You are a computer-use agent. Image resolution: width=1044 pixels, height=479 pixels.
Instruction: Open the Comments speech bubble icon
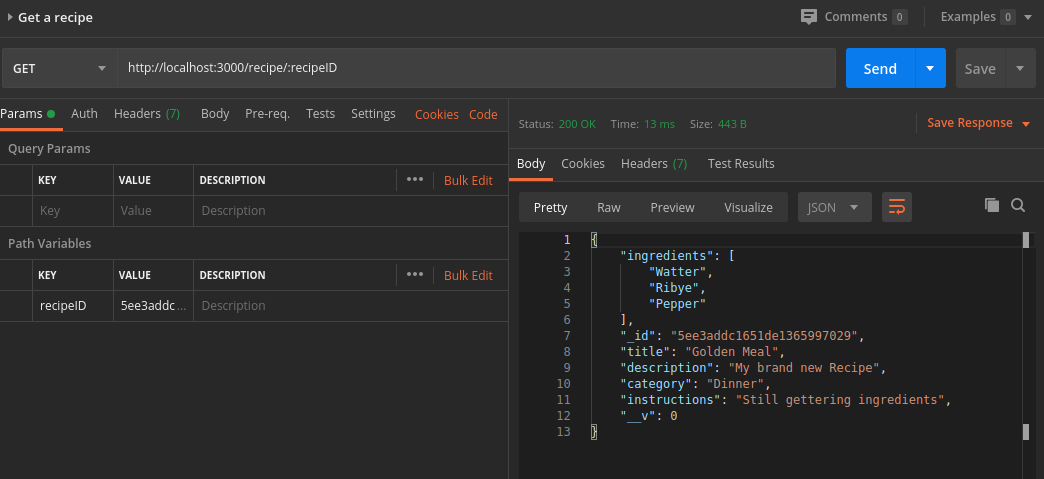click(x=809, y=17)
